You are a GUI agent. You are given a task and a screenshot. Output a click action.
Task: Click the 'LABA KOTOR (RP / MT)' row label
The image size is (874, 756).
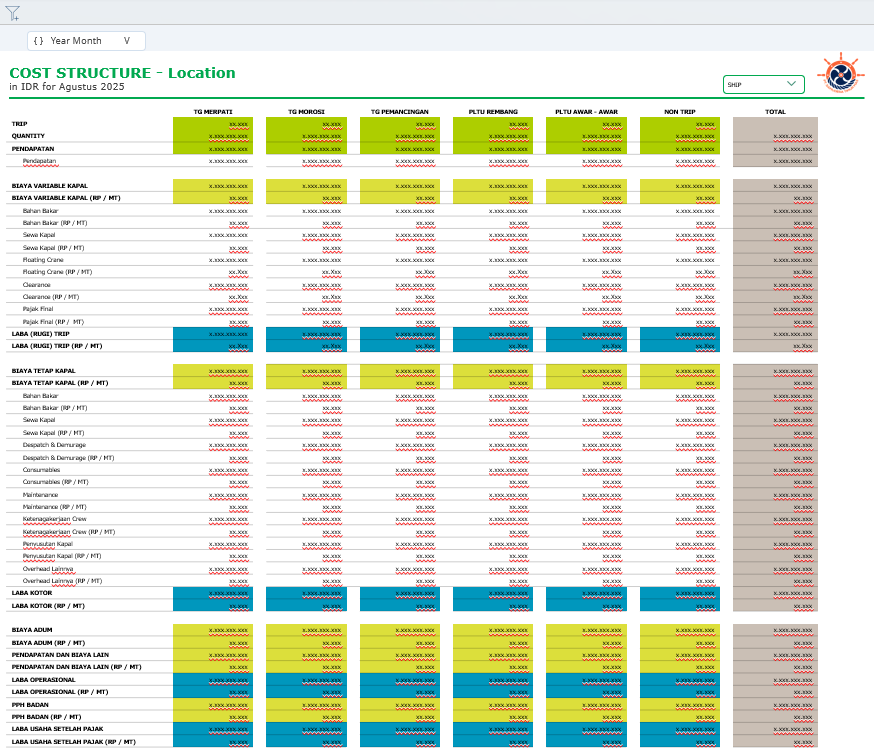(x=48, y=606)
